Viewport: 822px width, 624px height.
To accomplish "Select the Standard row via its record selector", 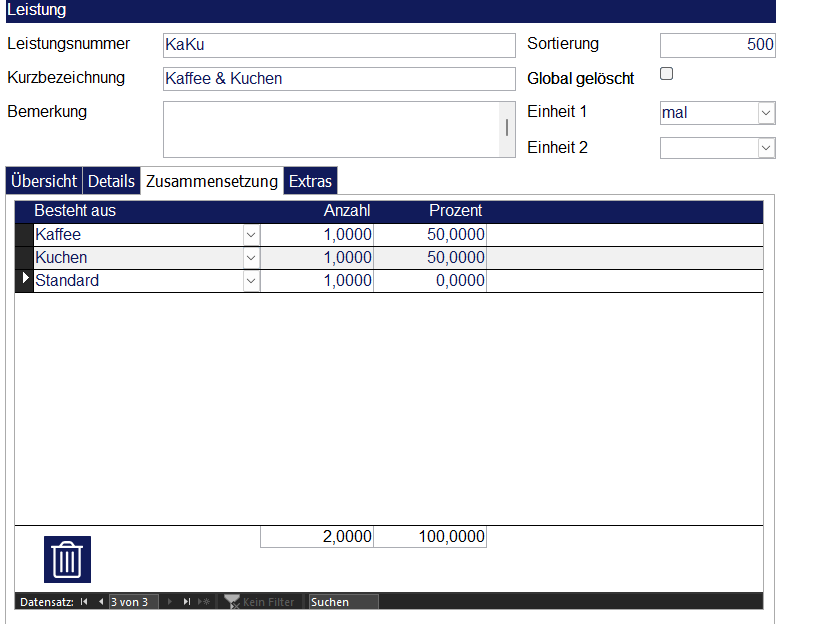I will (25, 281).
